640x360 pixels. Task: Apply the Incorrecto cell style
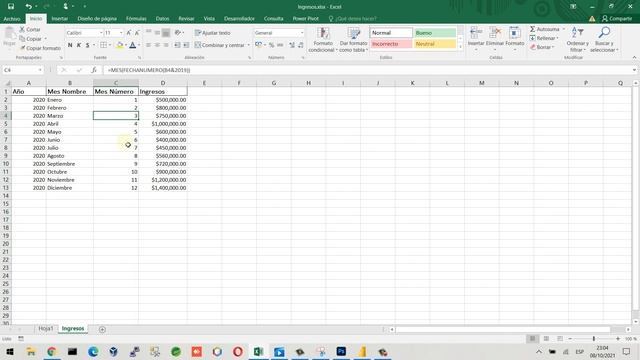pyautogui.click(x=391, y=44)
